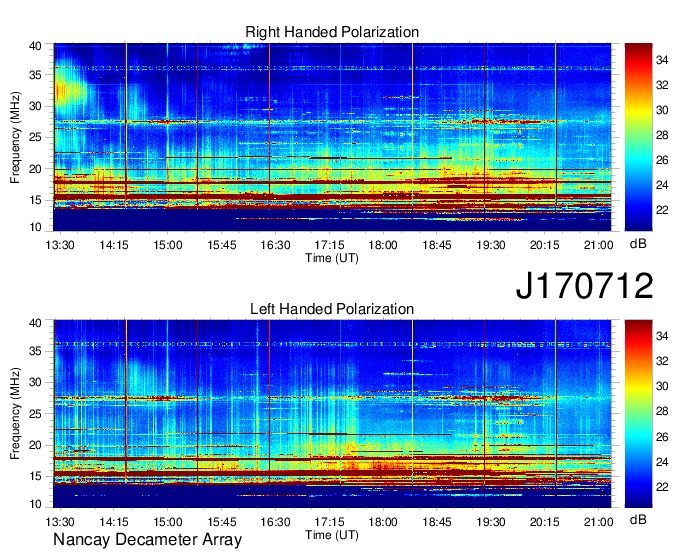Click 13:30 time tick on Right Handed plot
The height and width of the screenshot is (552, 680).
60,245
